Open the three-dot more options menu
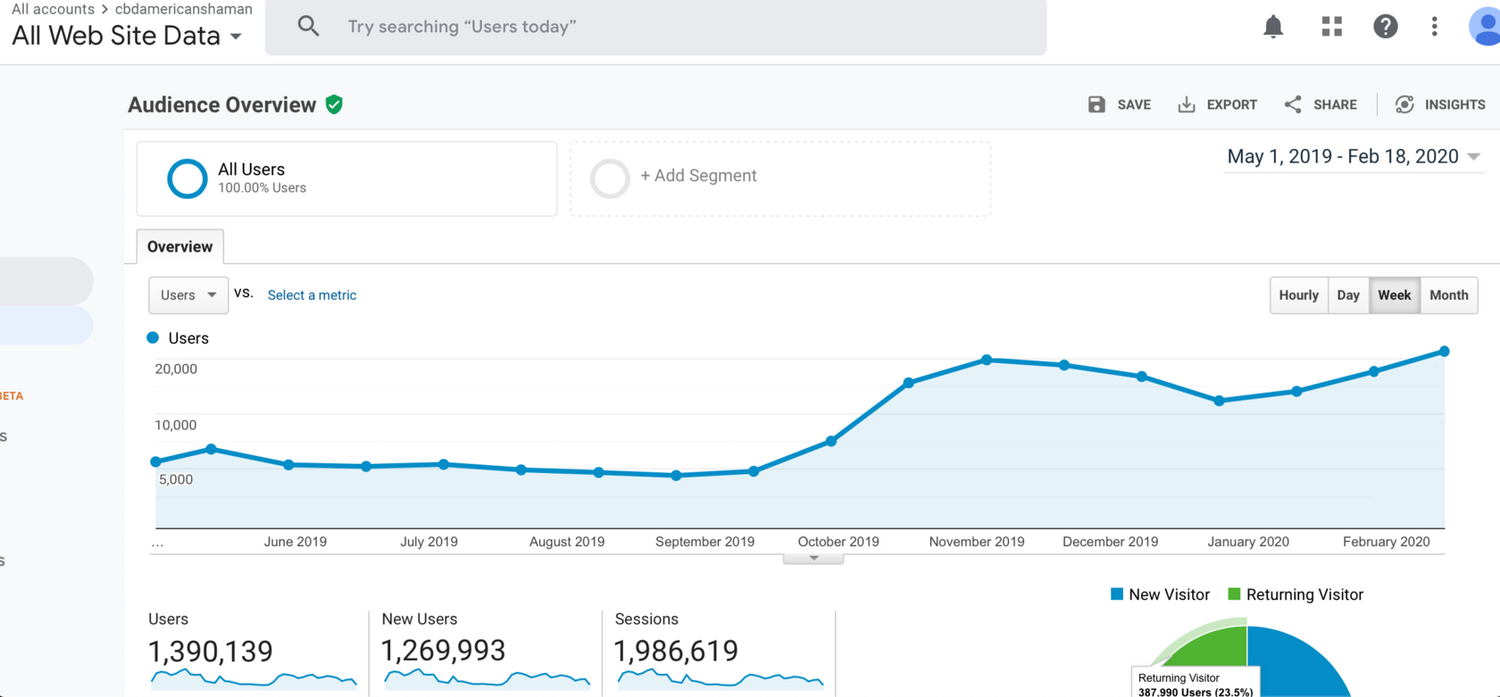The height and width of the screenshot is (697, 1500). [x=1434, y=27]
